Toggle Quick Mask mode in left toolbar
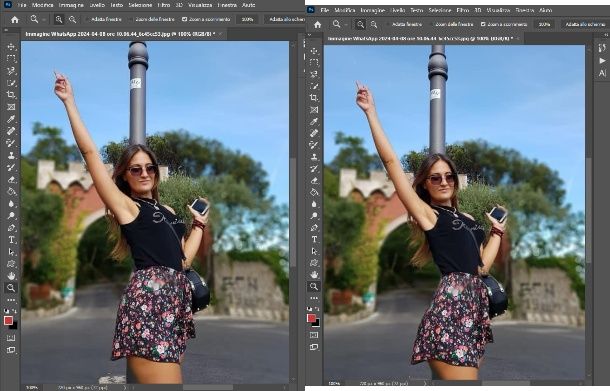 (11, 338)
